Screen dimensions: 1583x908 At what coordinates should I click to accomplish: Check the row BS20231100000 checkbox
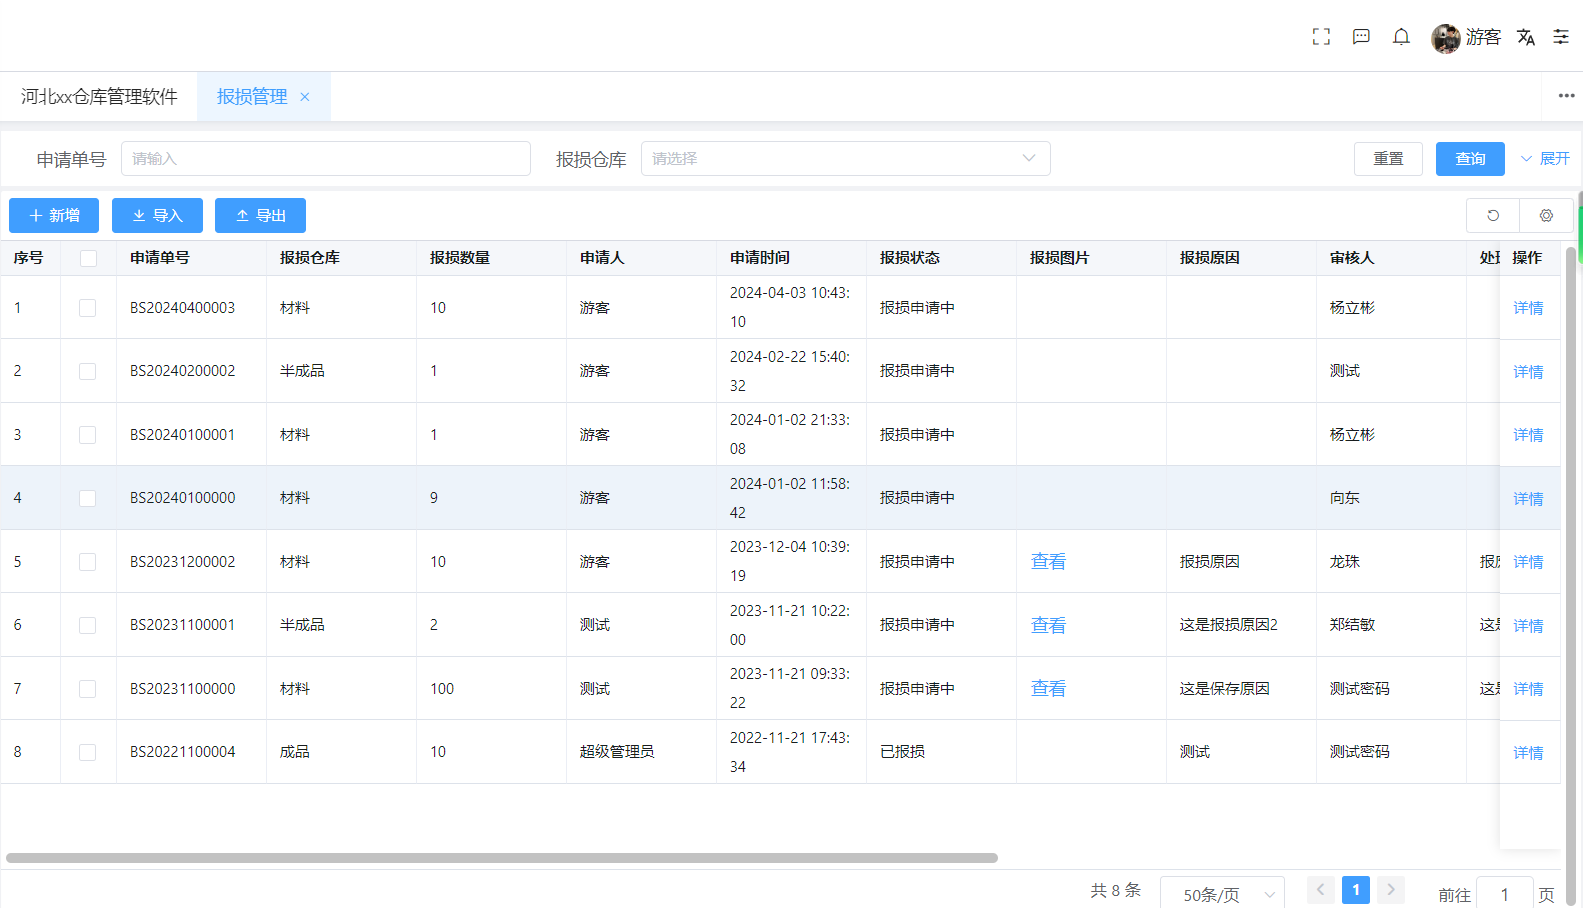pyautogui.click(x=88, y=689)
